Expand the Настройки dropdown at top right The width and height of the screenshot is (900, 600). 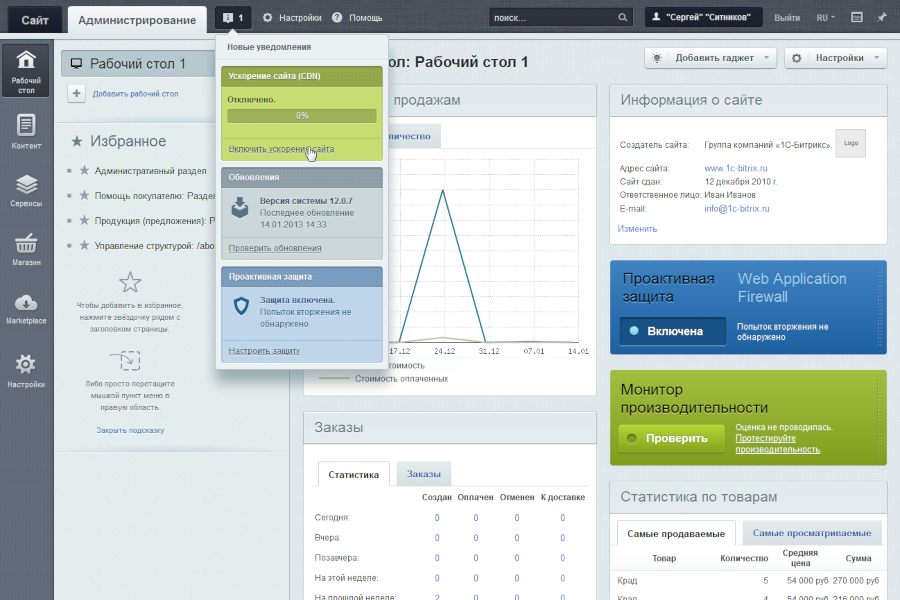[835, 58]
